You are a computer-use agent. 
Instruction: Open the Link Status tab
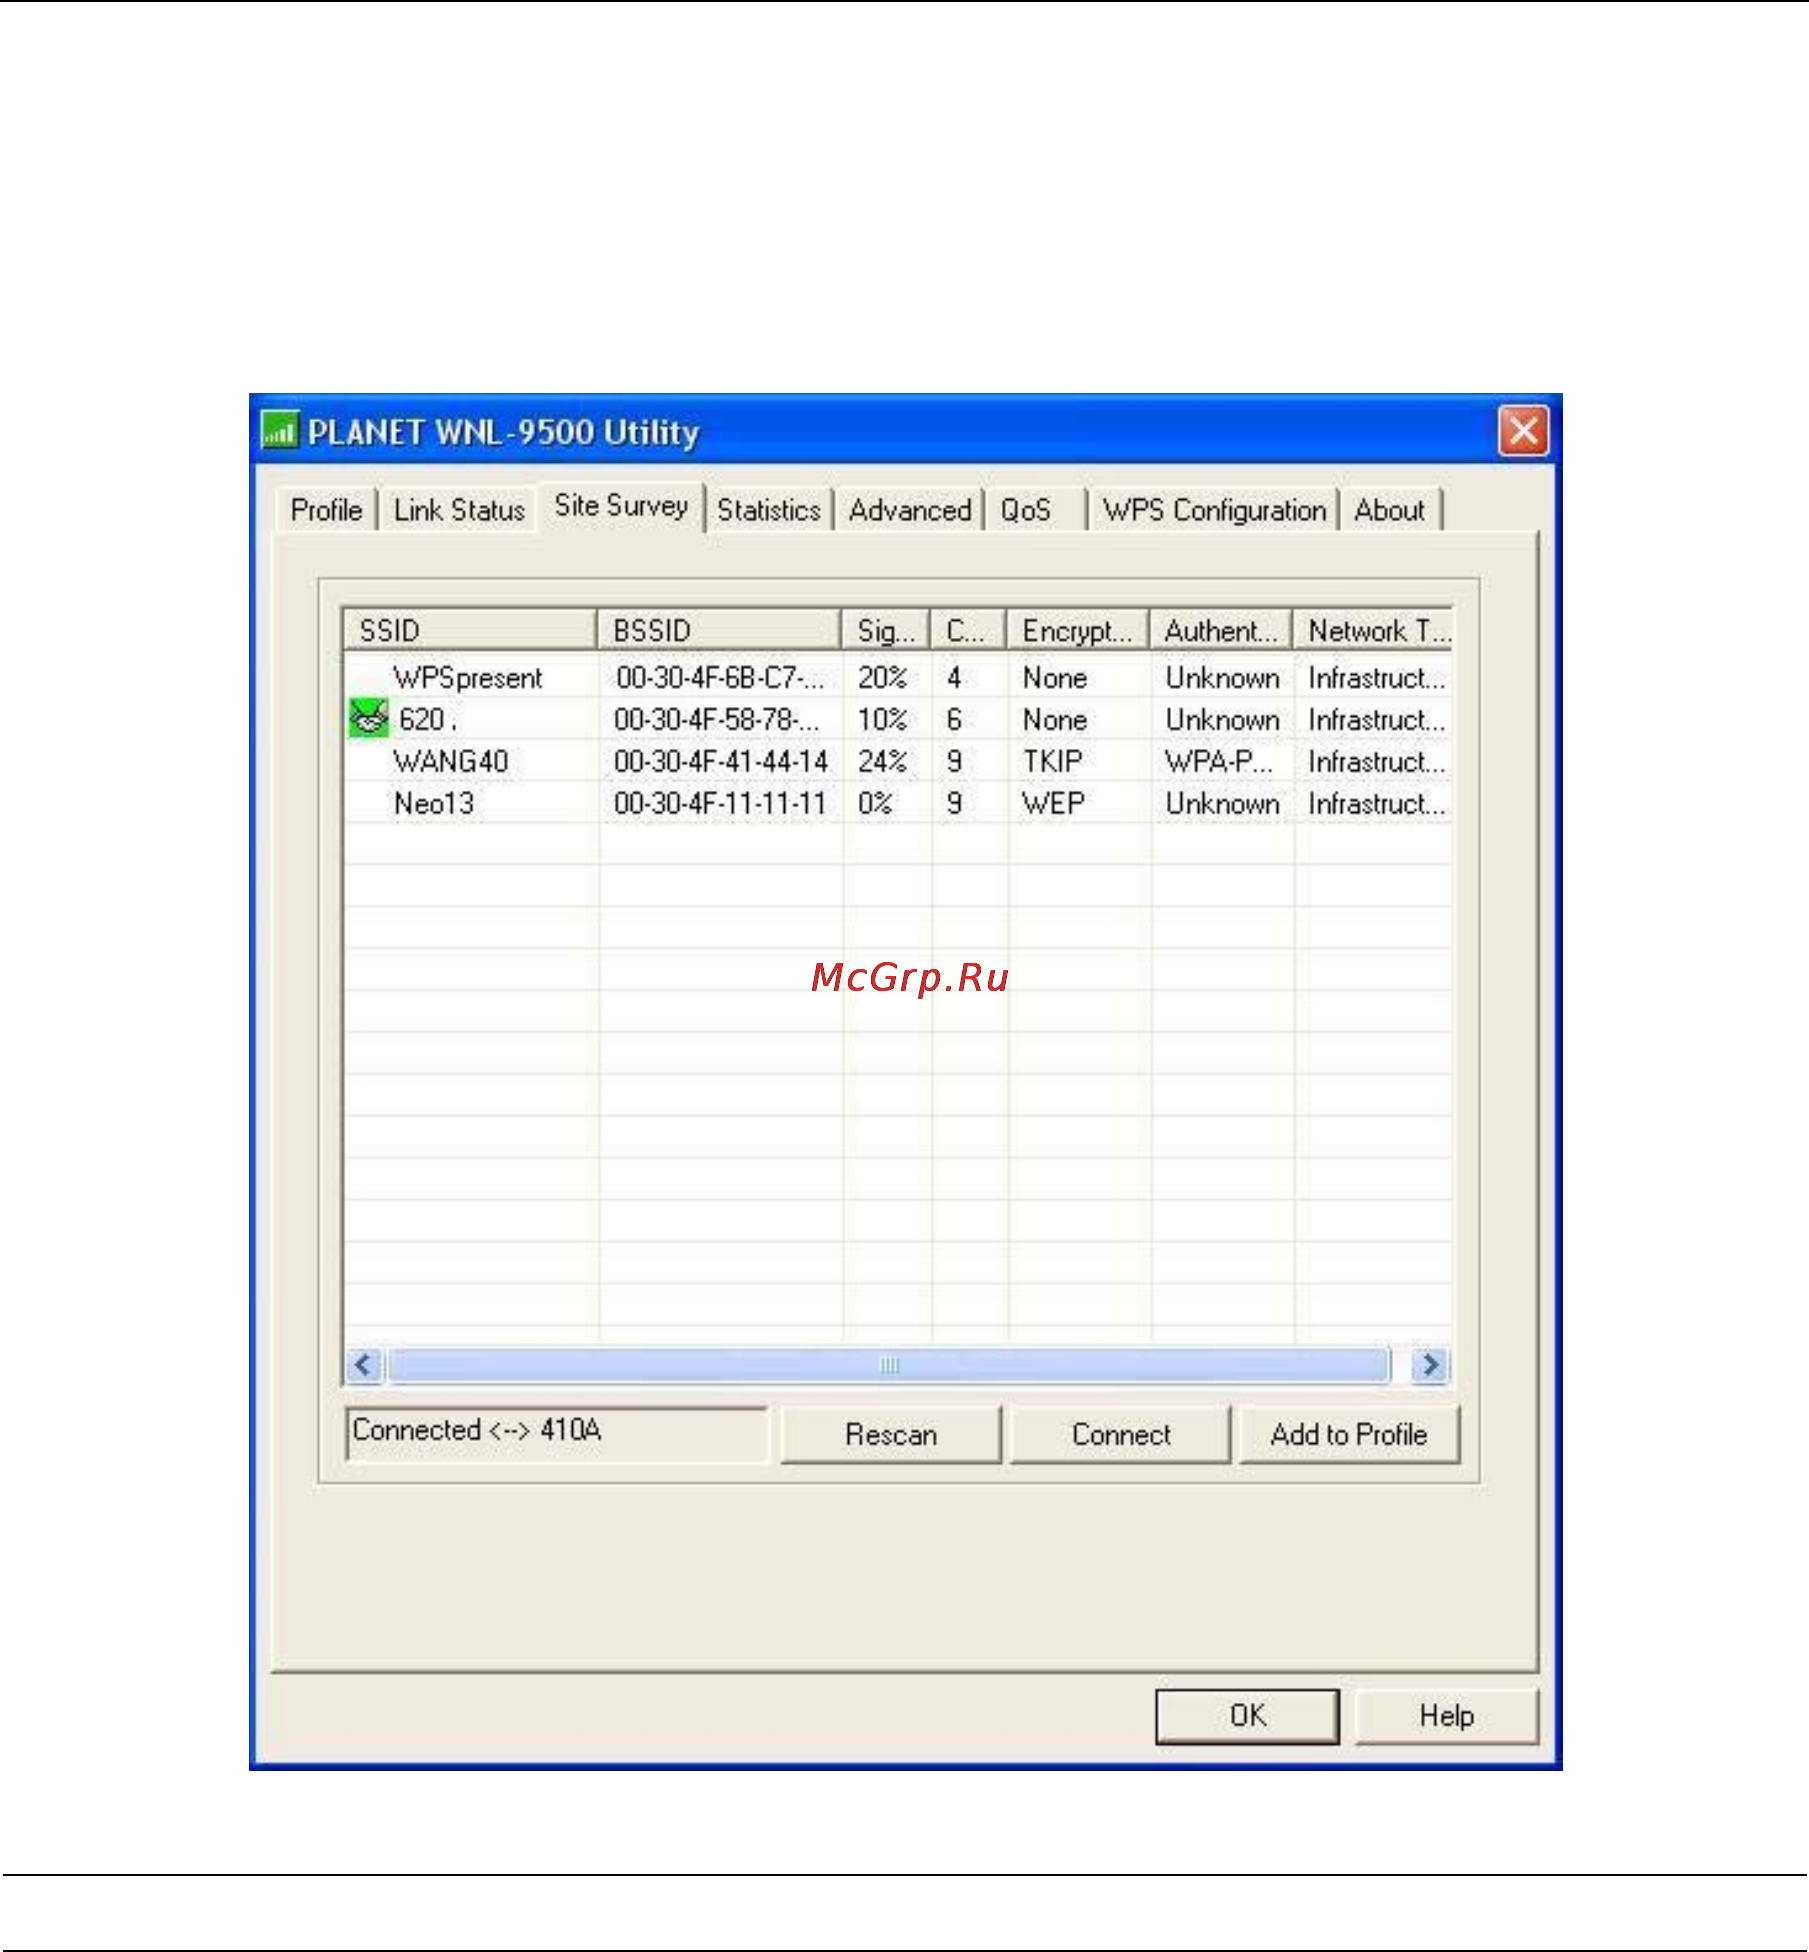pos(459,510)
